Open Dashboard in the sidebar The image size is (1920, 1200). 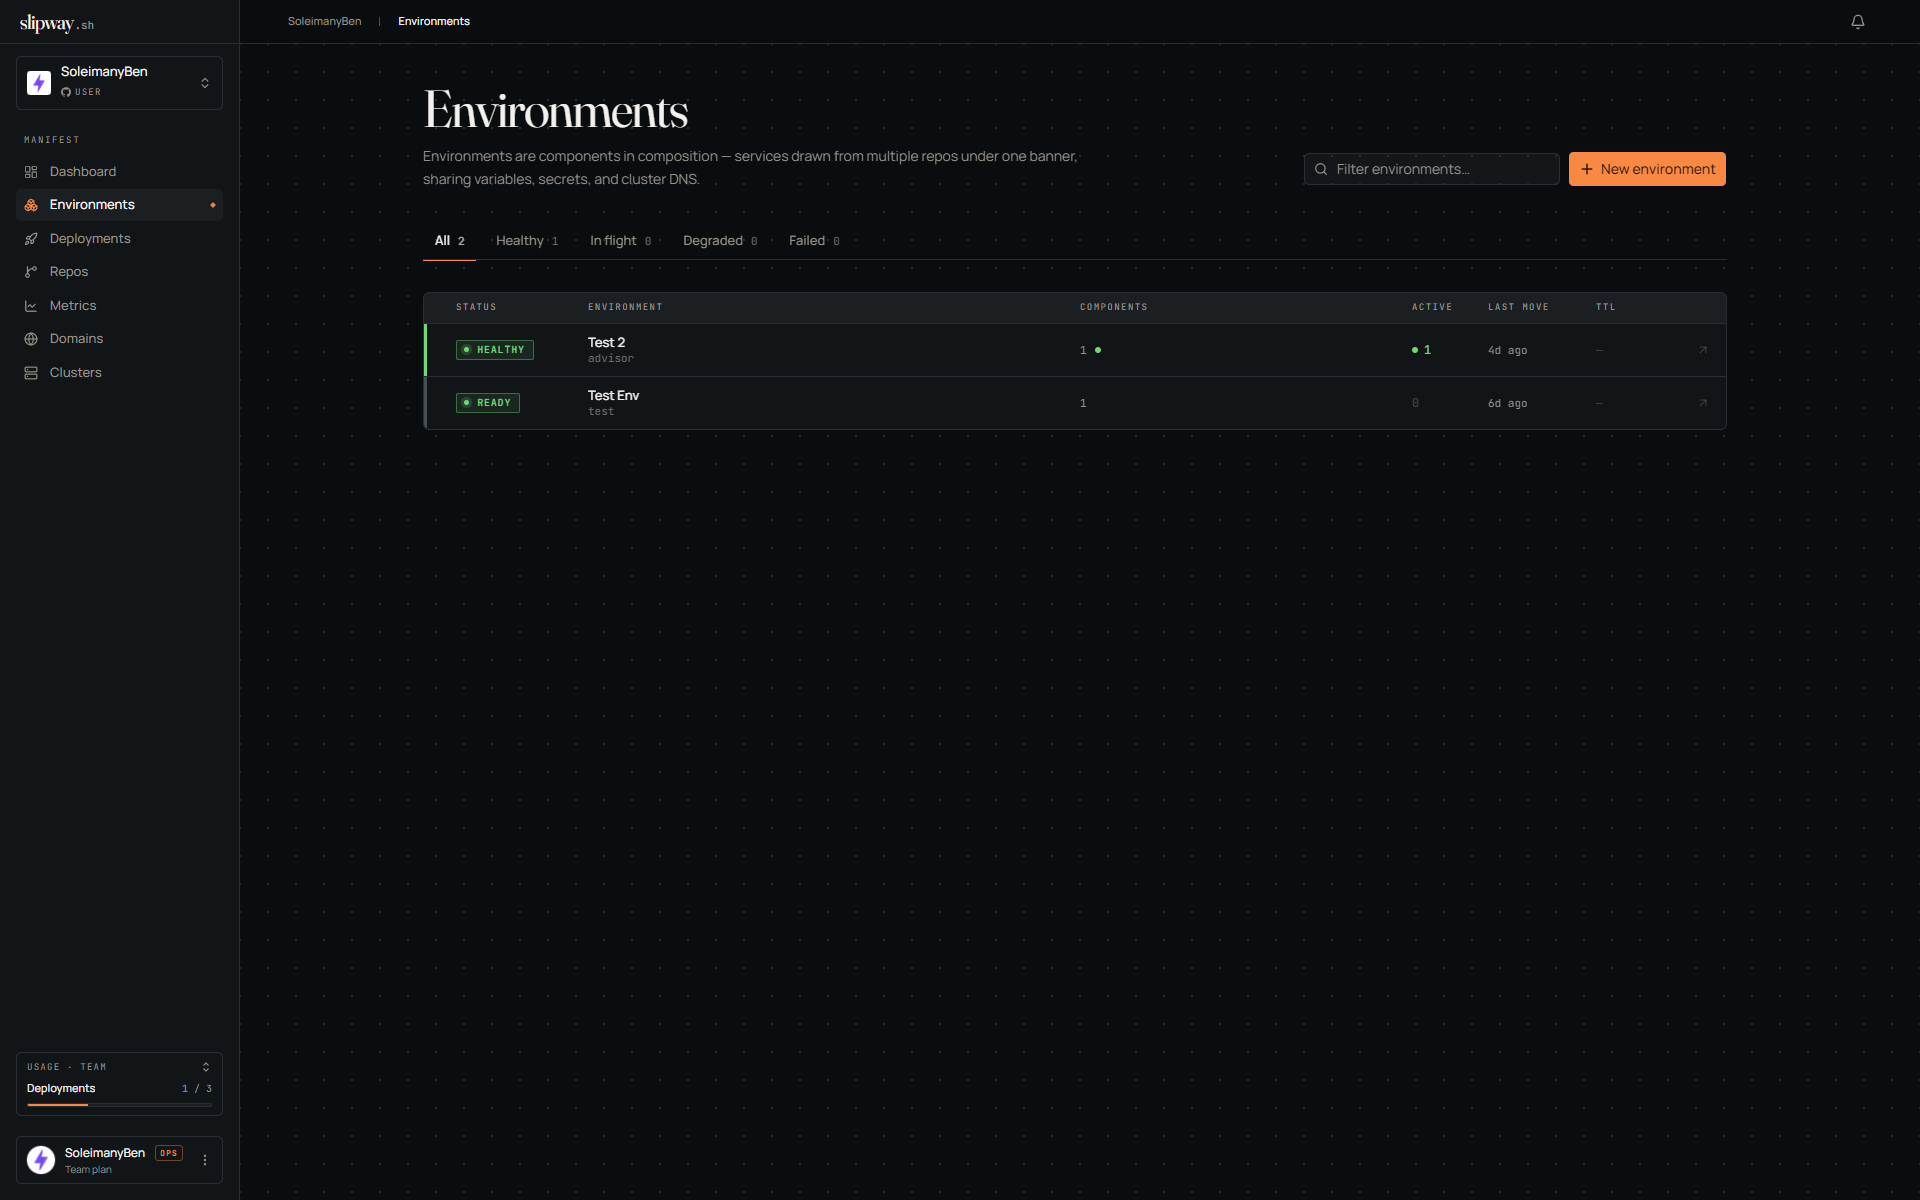click(x=119, y=172)
